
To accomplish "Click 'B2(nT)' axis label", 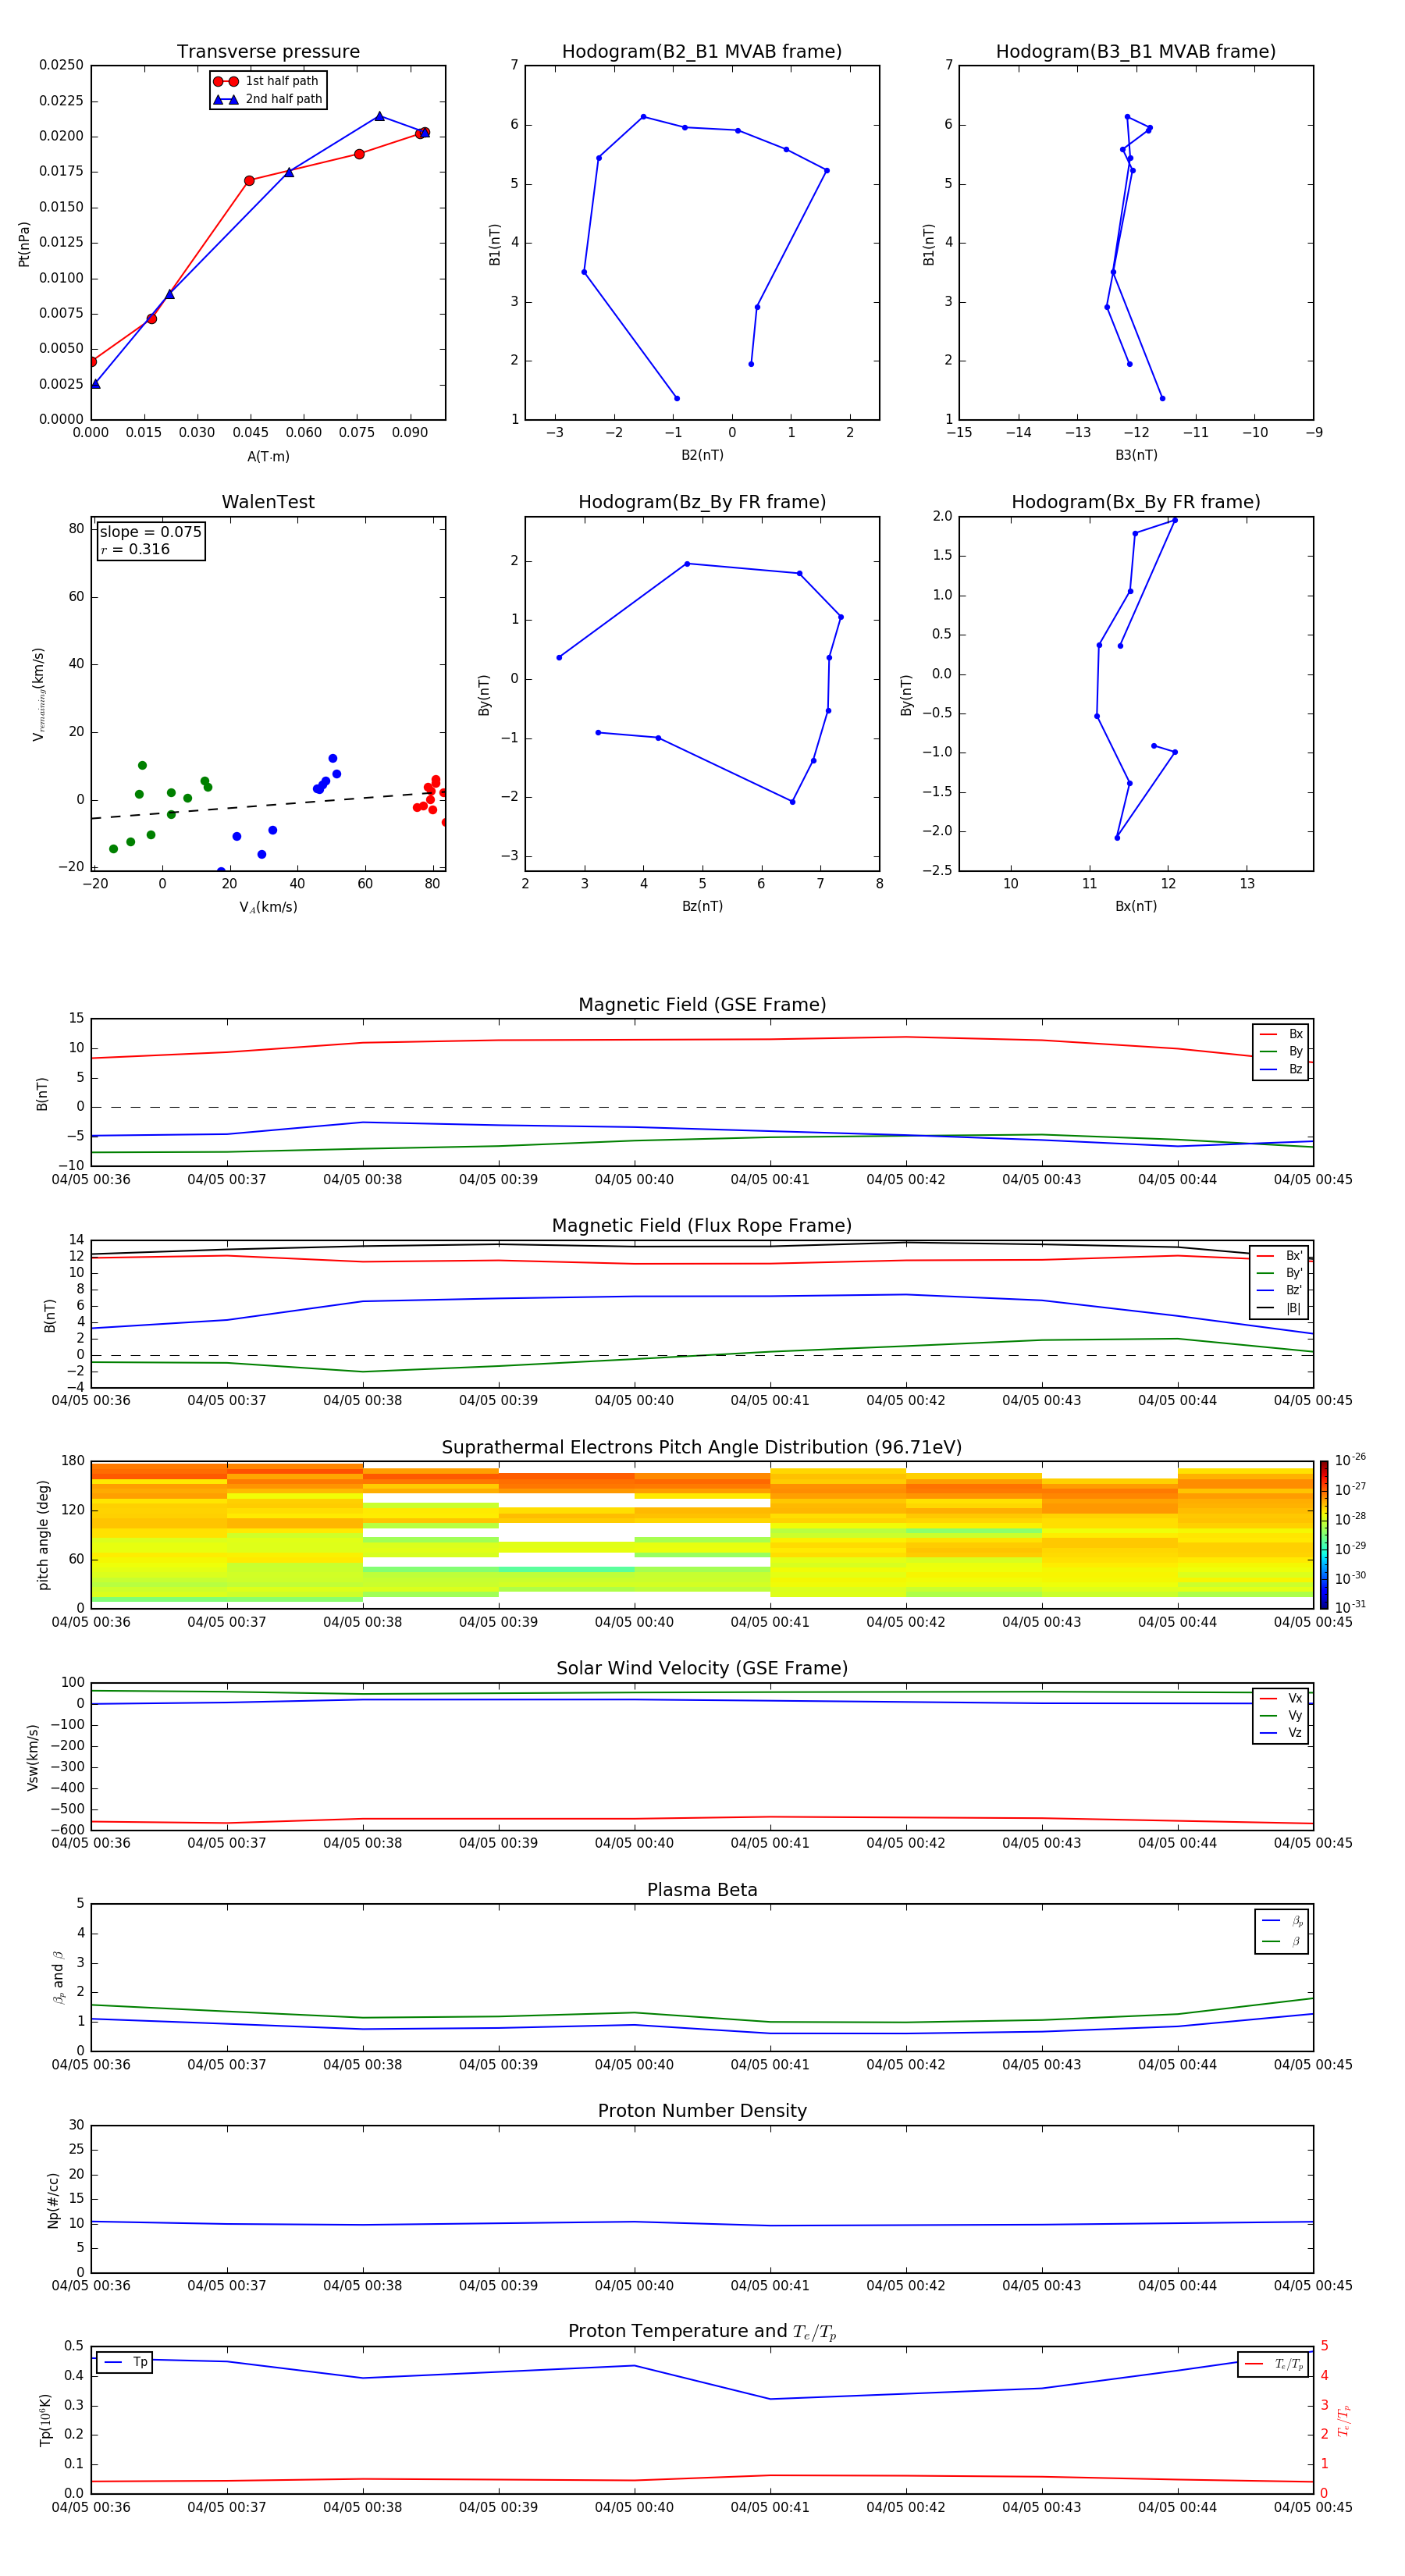I will [x=702, y=456].
